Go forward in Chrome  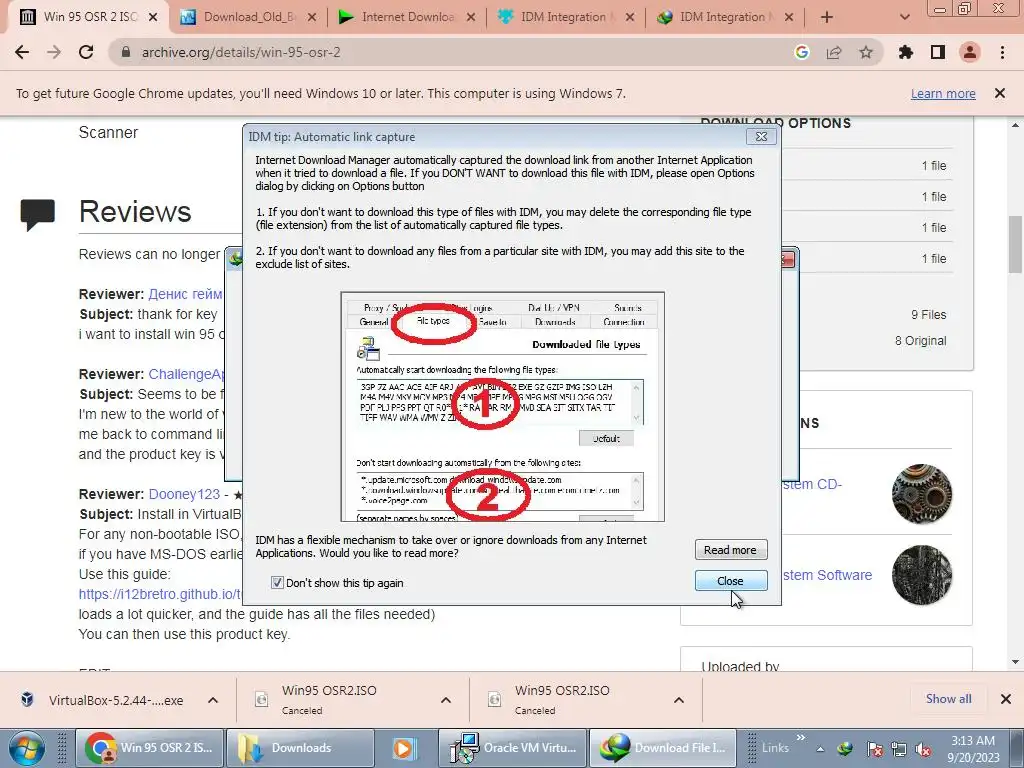point(54,52)
